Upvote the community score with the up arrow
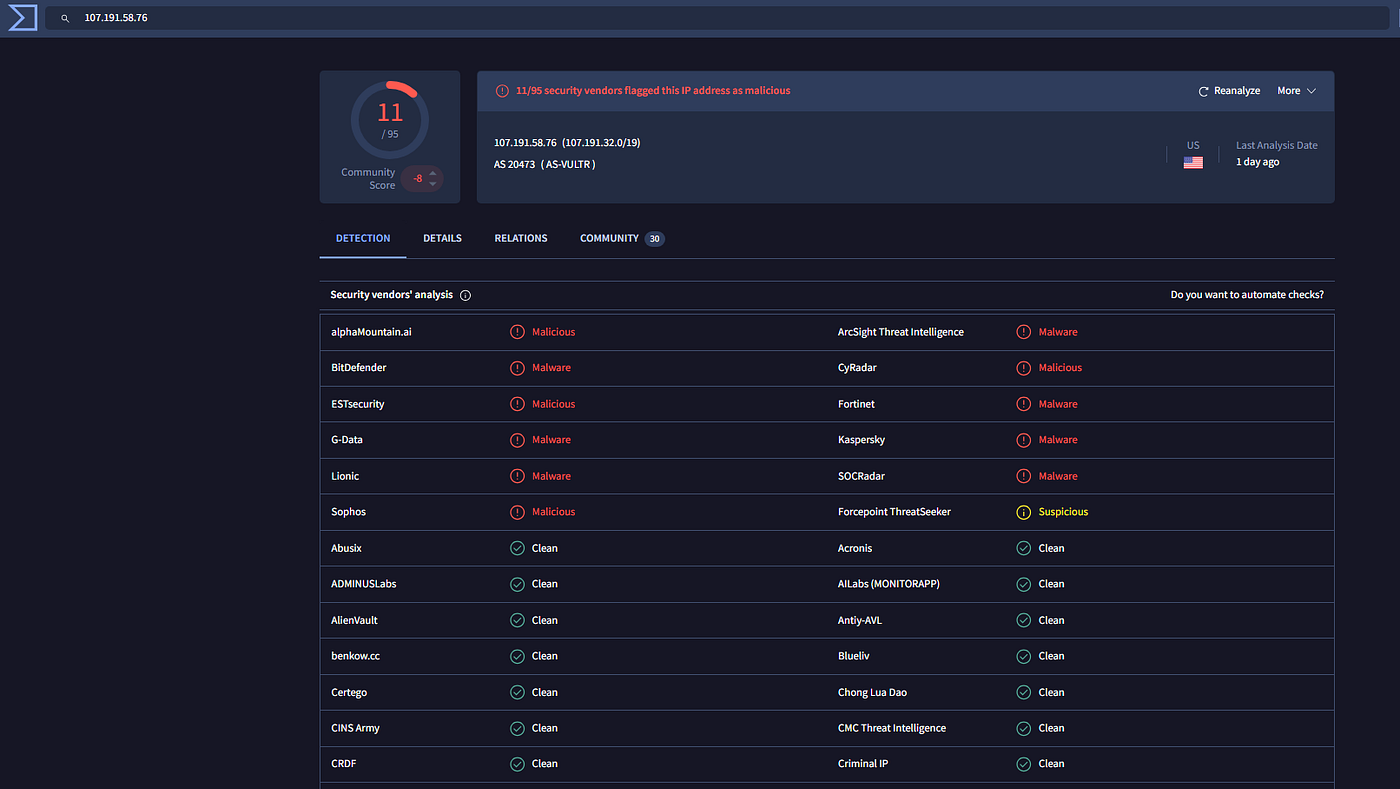Image resolution: width=1400 pixels, height=789 pixels. (433, 173)
